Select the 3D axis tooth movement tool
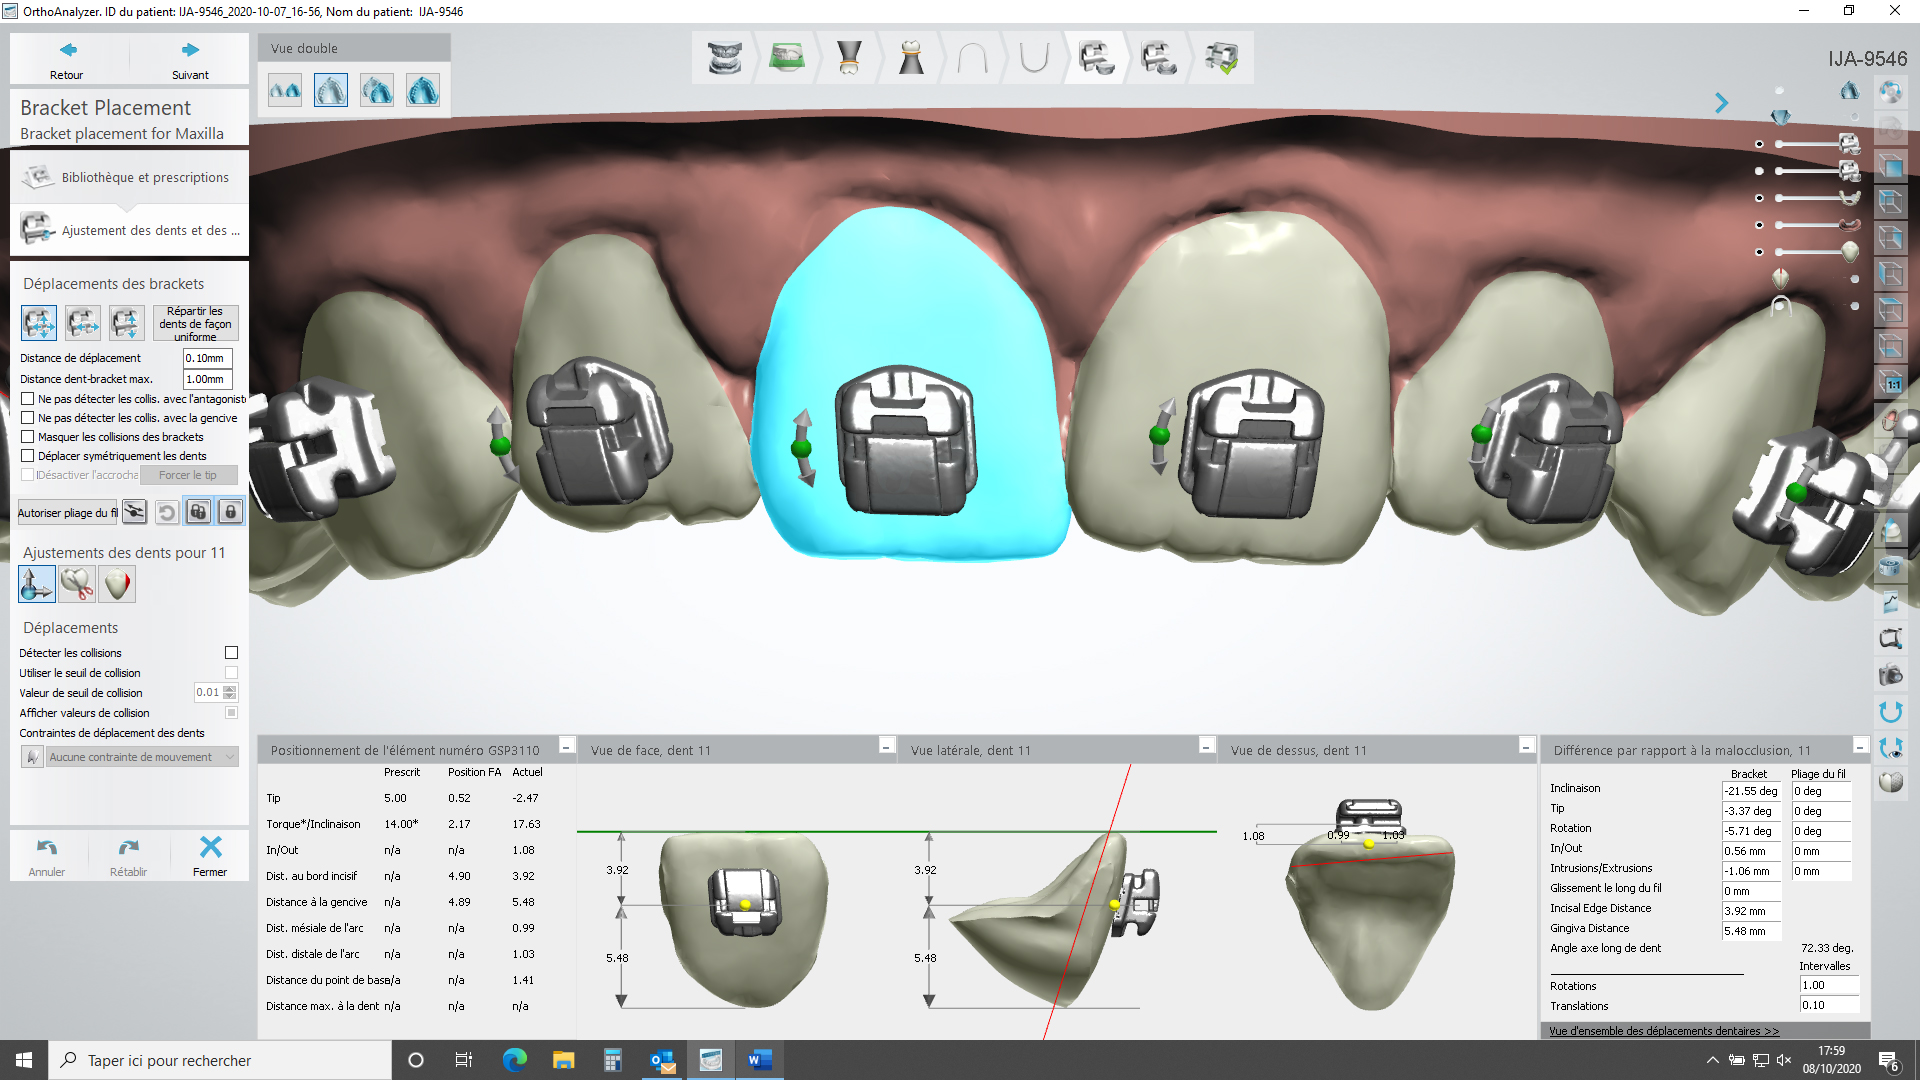Screen dimensions: 1920x1080 pyautogui.click(x=37, y=583)
